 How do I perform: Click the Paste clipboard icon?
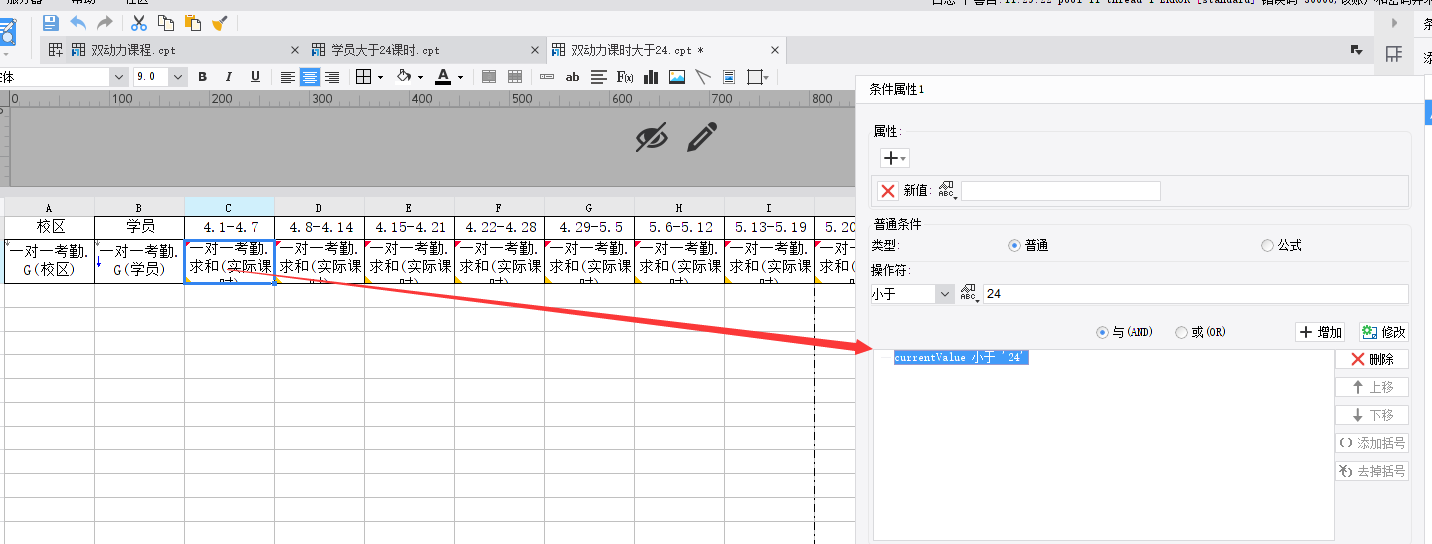(x=193, y=22)
